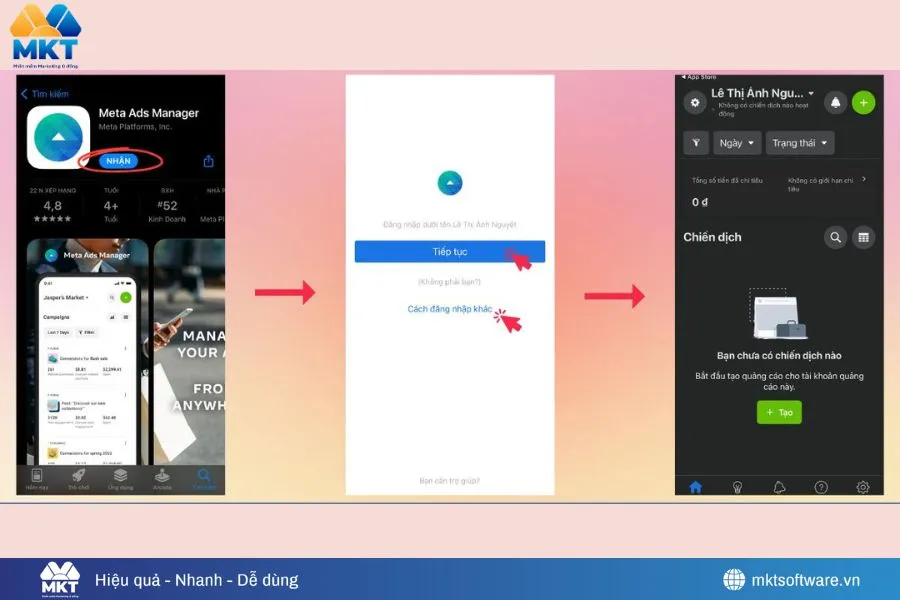Select the lightbulb tab in bottom bar
The image size is (900, 600).
point(738,487)
